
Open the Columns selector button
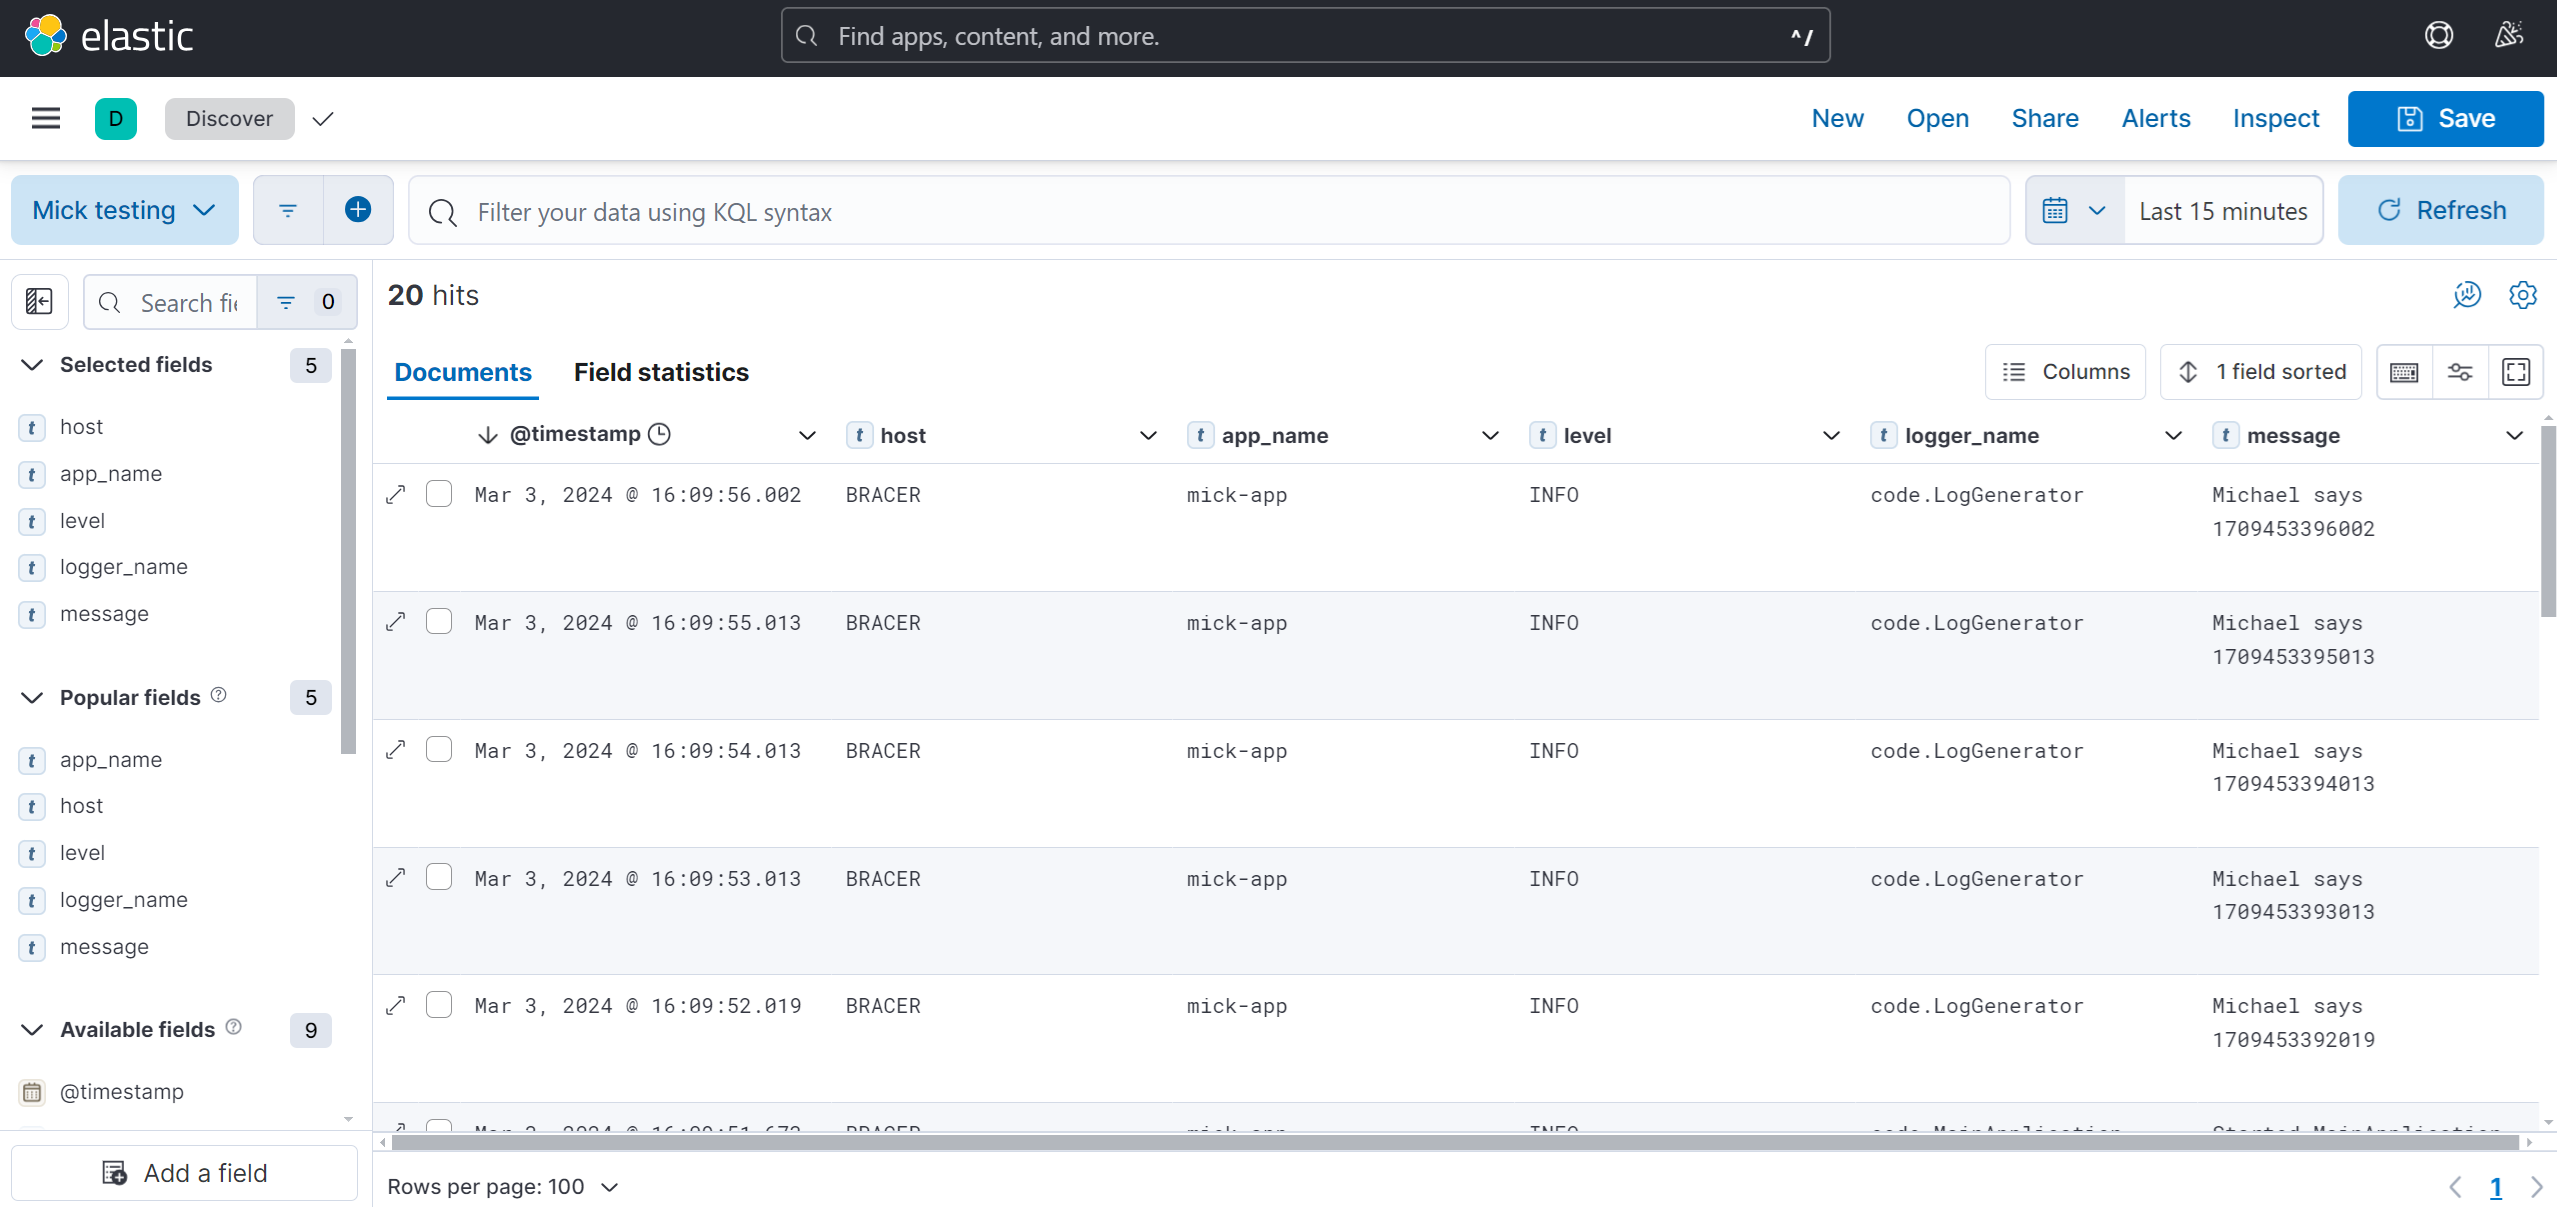click(x=2065, y=372)
